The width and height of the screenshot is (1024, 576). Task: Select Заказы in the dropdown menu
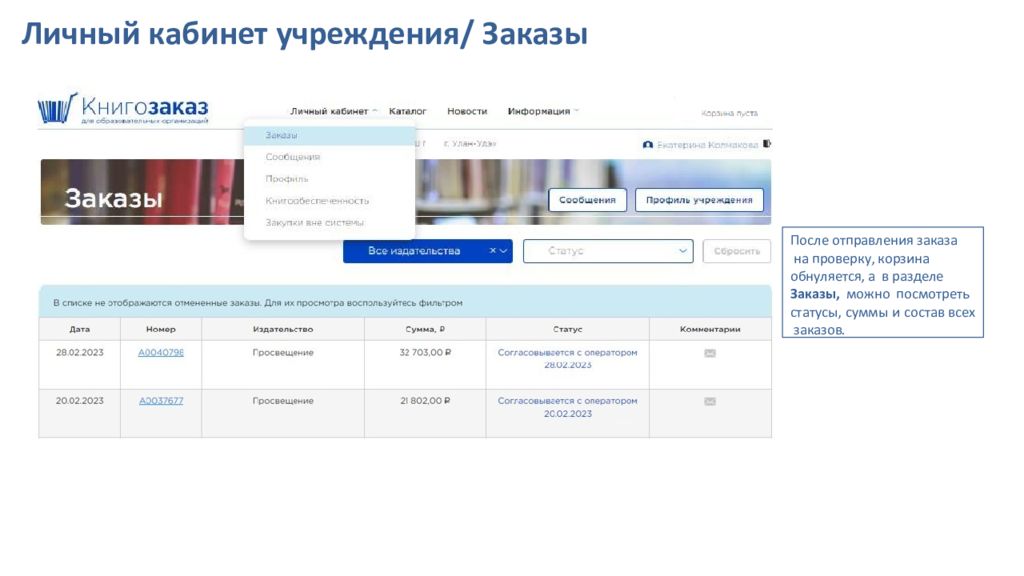pyautogui.click(x=329, y=135)
